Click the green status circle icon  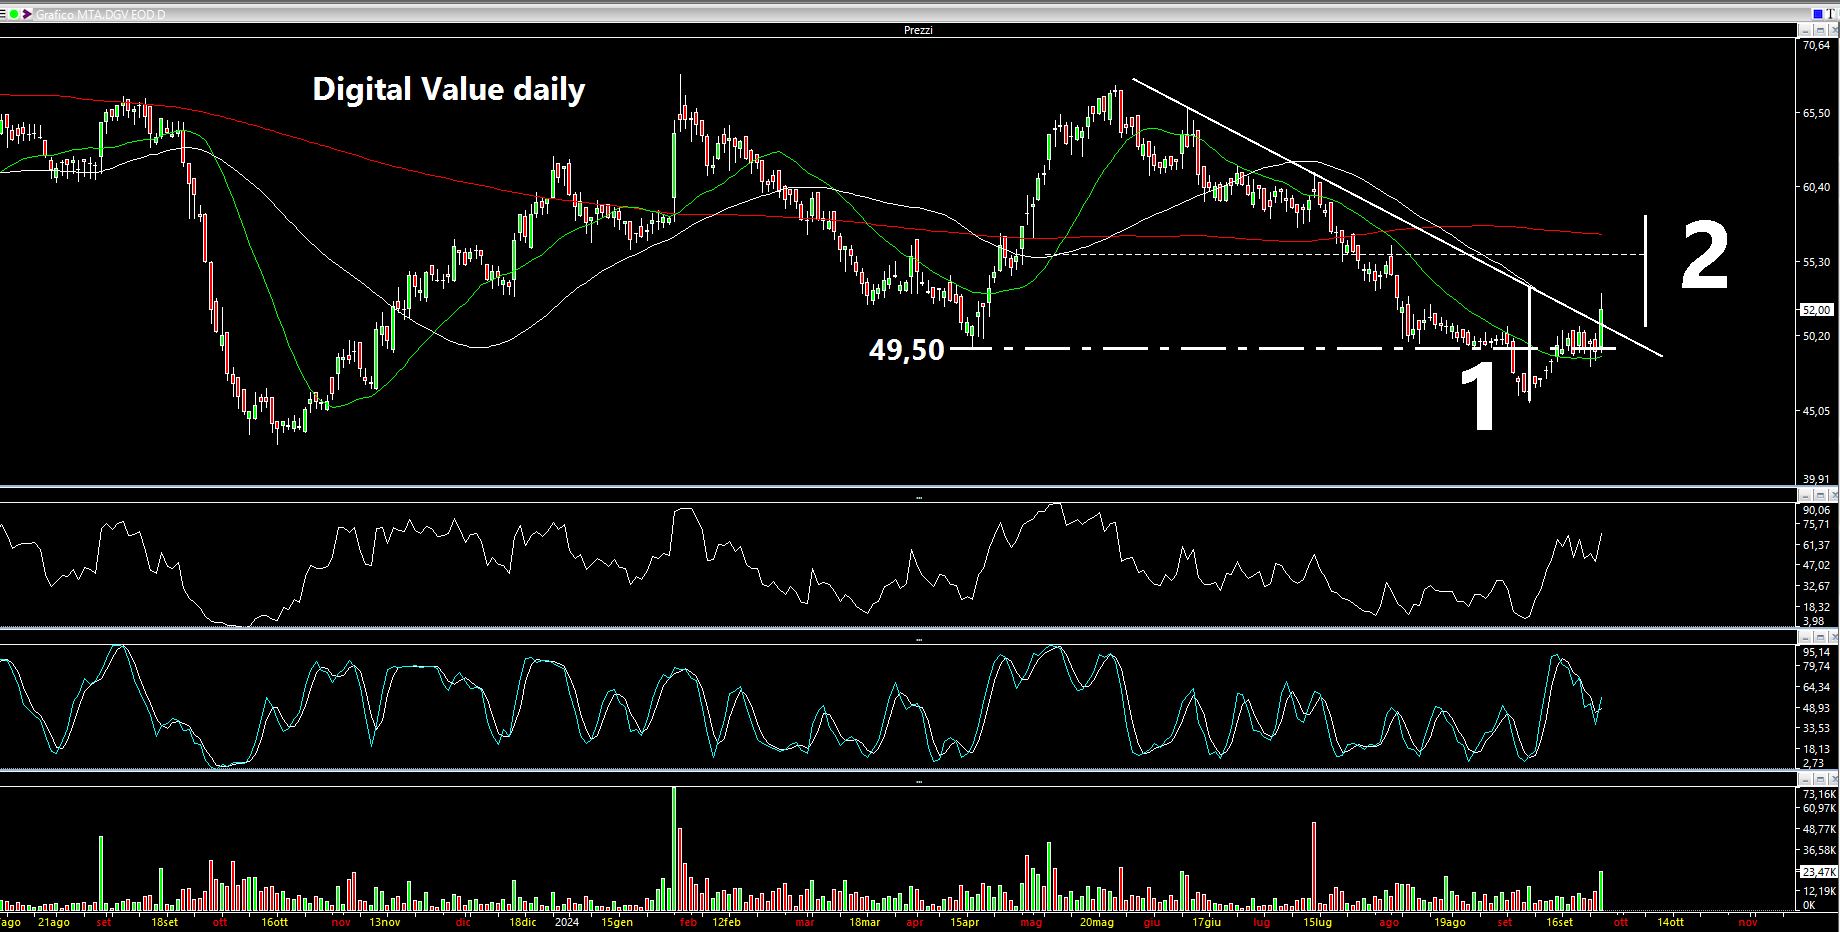coord(14,14)
